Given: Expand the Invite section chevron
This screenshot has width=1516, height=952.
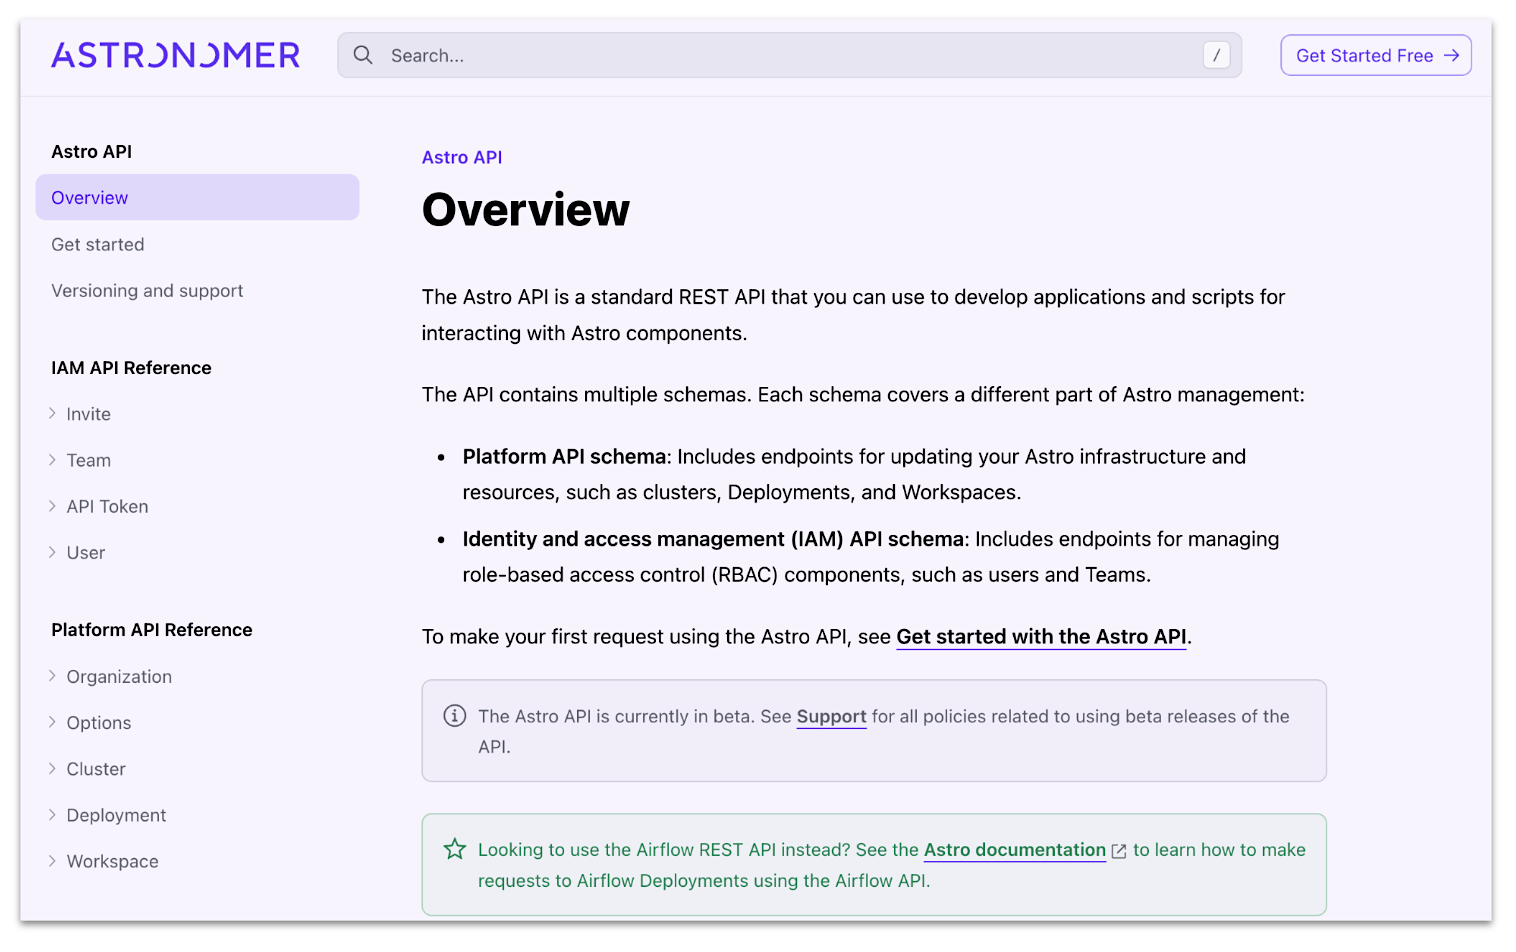Looking at the screenshot, I should click(x=52, y=414).
